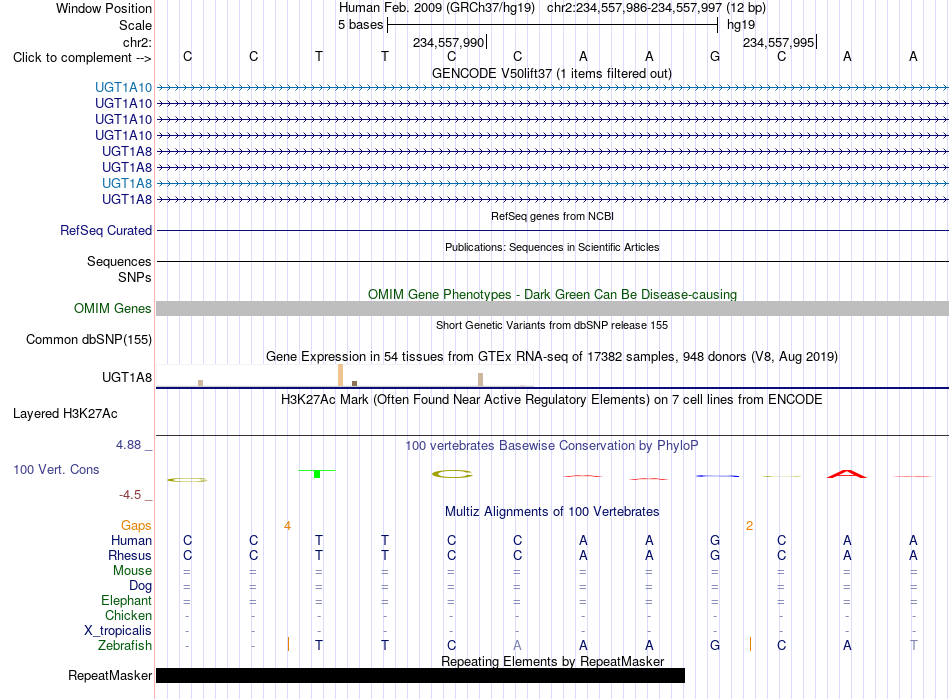Click the Zebrafish species label
Screen dimensions: 950x699
click(125, 645)
